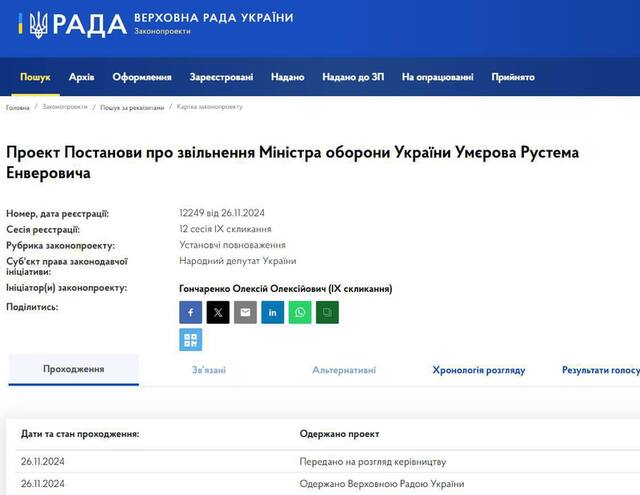Select the Прийнято navigation item
Viewport: 640px width, 495px height.
pyautogui.click(x=512, y=77)
